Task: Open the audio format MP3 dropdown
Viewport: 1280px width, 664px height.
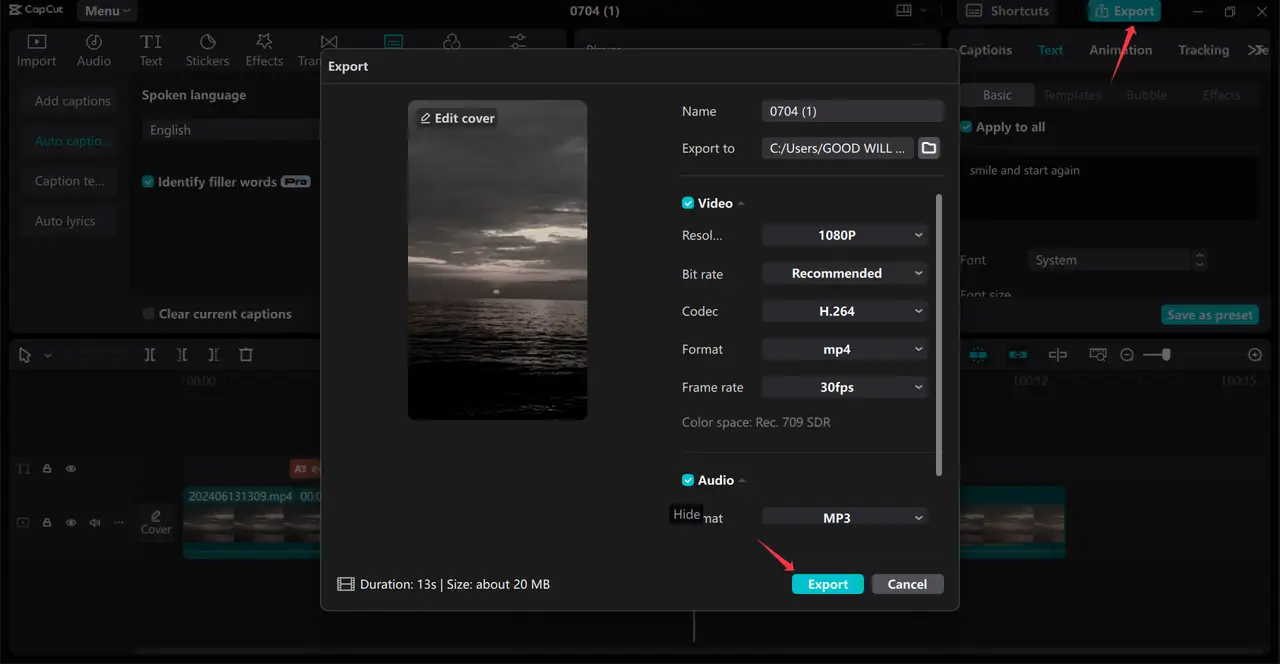Action: tap(845, 518)
